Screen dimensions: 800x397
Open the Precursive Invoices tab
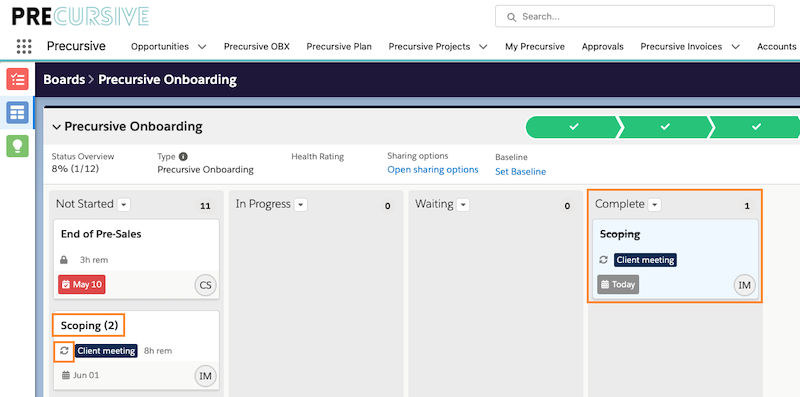681,46
